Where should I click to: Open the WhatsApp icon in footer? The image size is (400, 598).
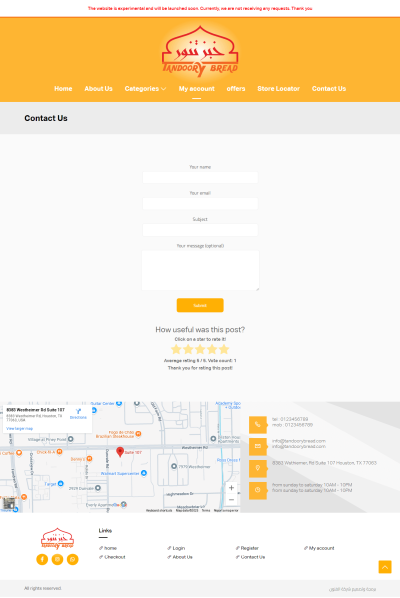tap(72, 559)
